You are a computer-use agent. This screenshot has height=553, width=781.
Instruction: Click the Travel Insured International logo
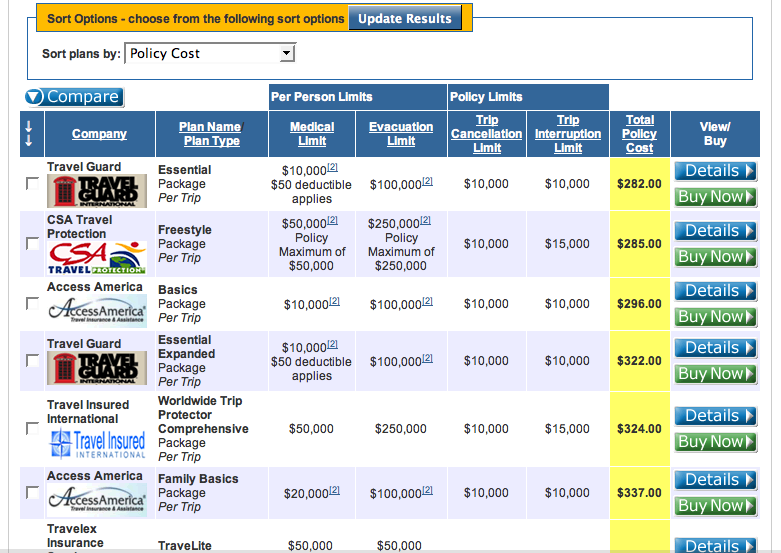[97, 443]
